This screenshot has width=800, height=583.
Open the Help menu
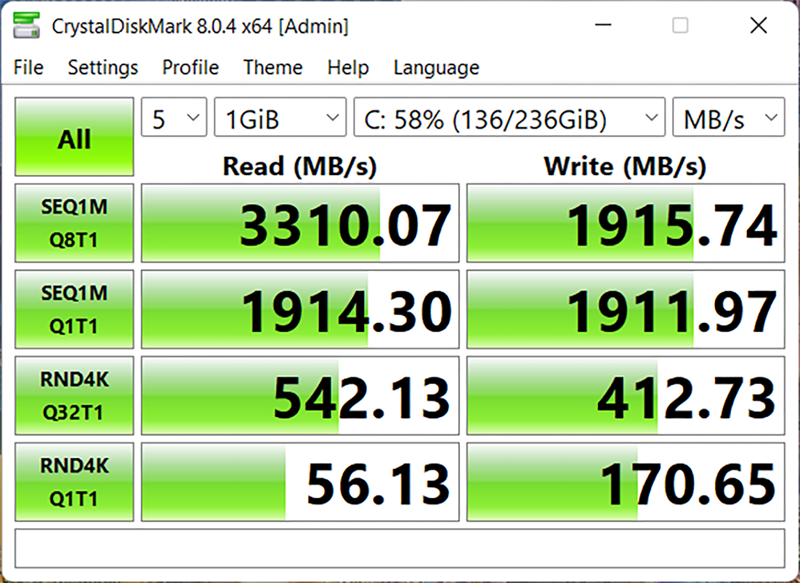click(x=348, y=67)
